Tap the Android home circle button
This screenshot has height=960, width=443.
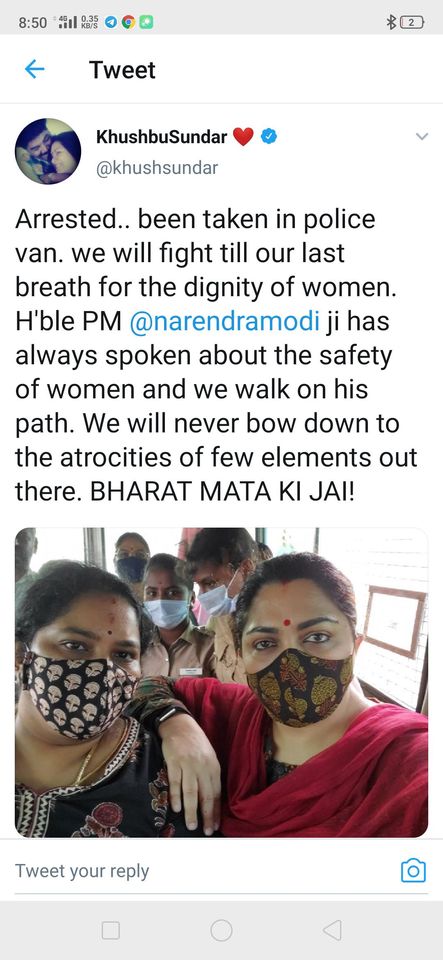click(x=222, y=931)
